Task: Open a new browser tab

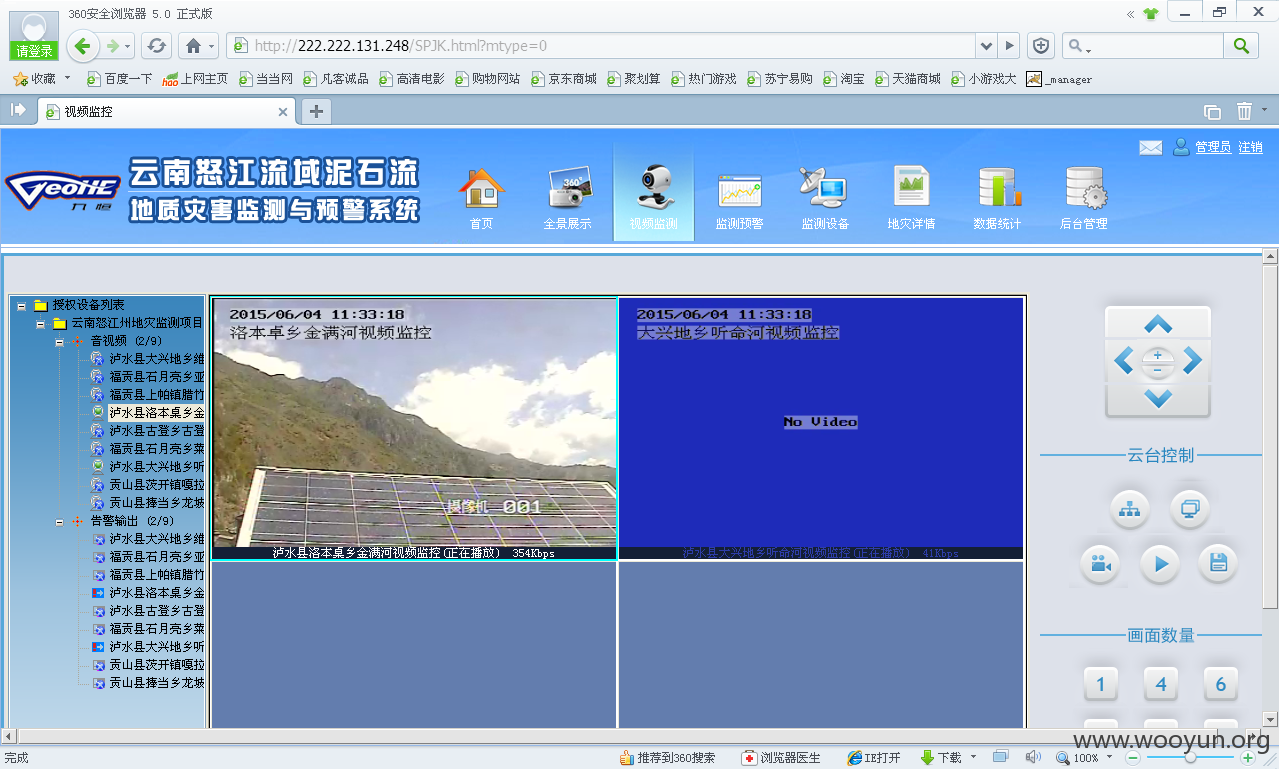Action: 316,111
